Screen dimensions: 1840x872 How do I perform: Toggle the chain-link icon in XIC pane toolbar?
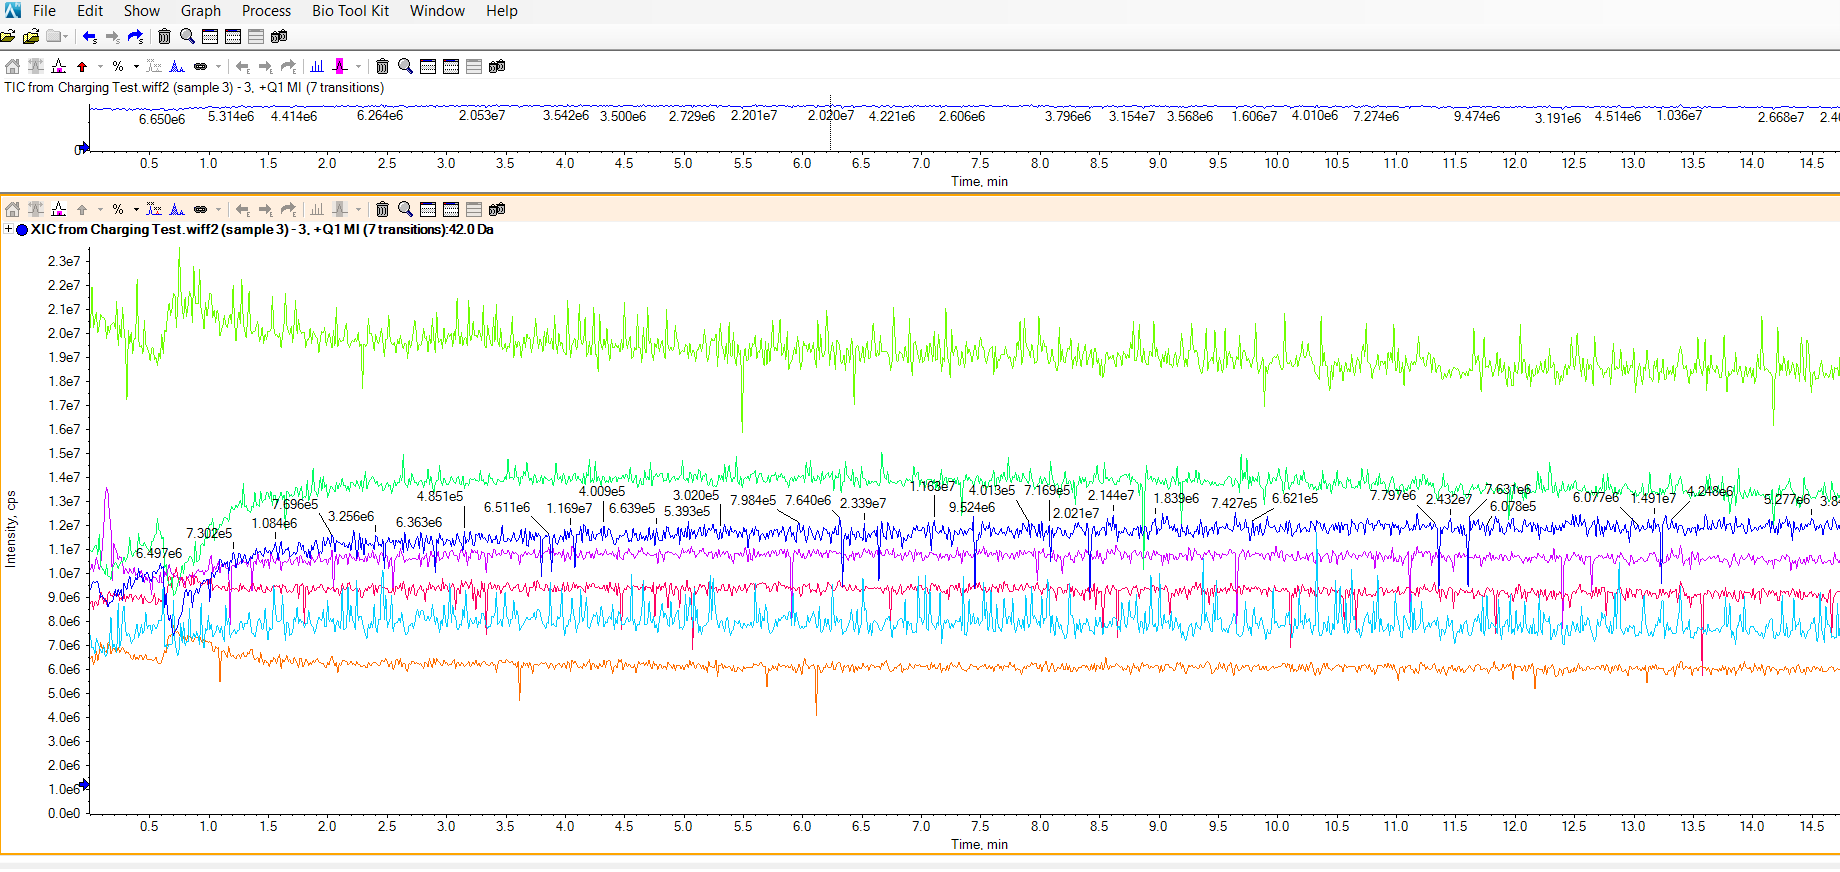tap(200, 210)
